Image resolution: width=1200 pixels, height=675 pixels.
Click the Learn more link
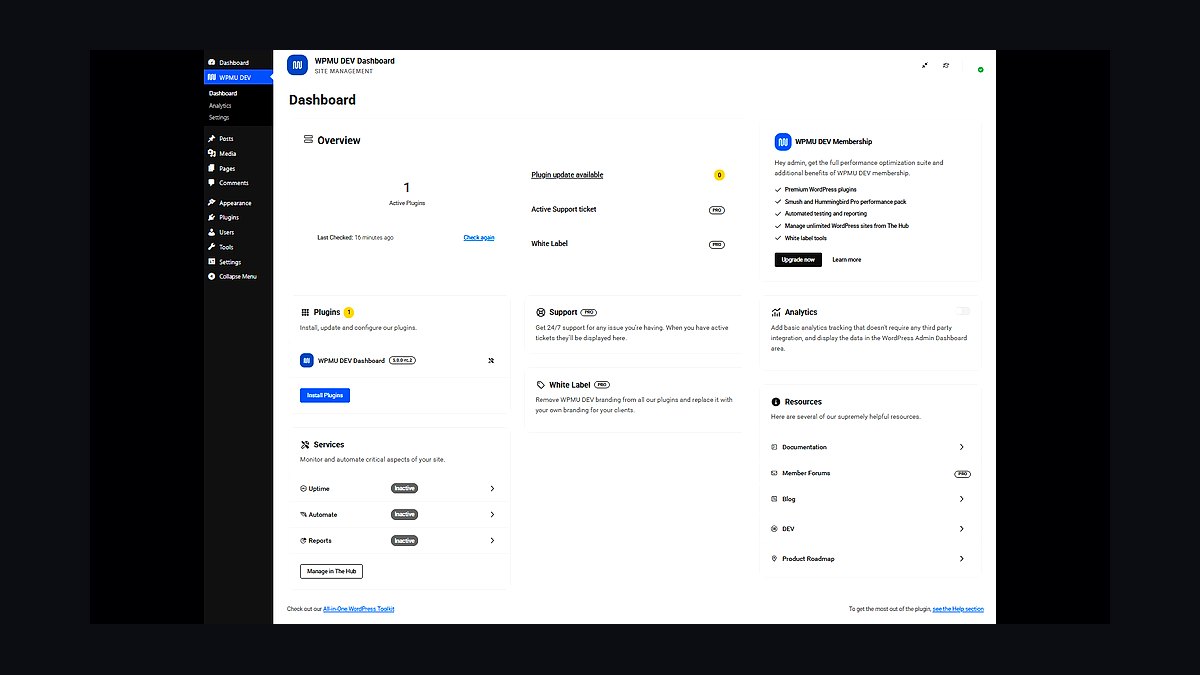[846, 260]
